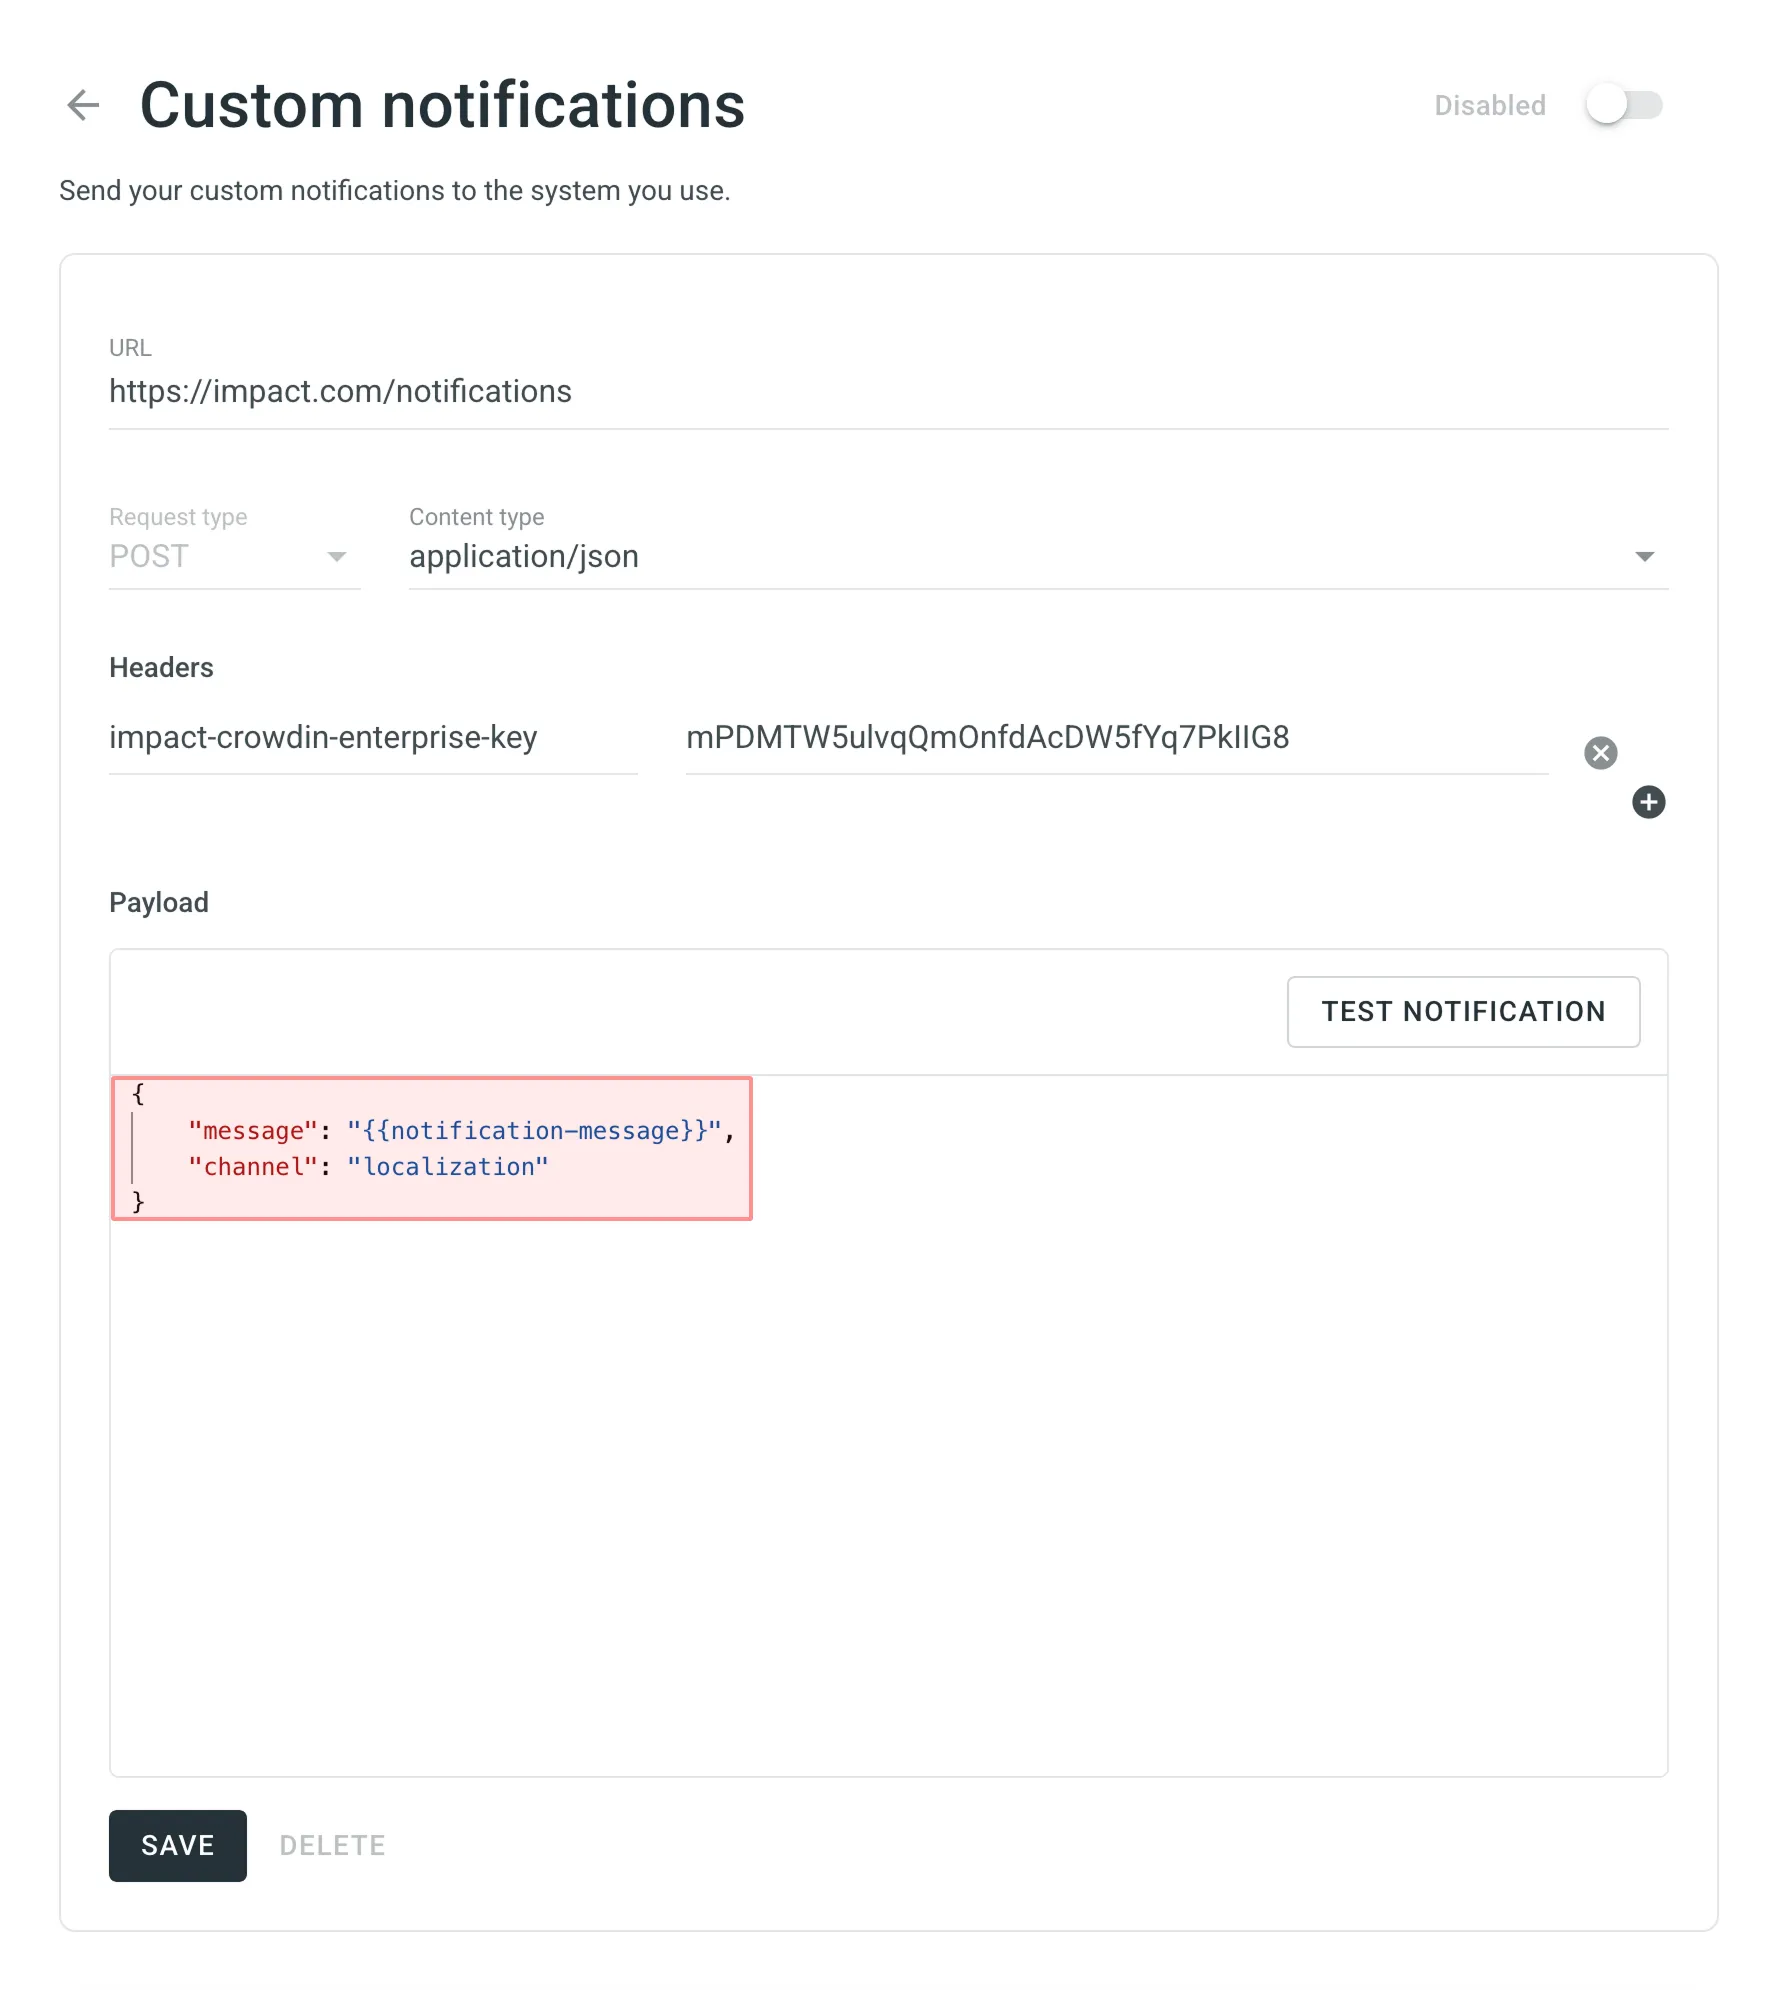Viewport: 1774px width, 1990px height.
Task: Click the Delete button
Action: pyautogui.click(x=332, y=1846)
